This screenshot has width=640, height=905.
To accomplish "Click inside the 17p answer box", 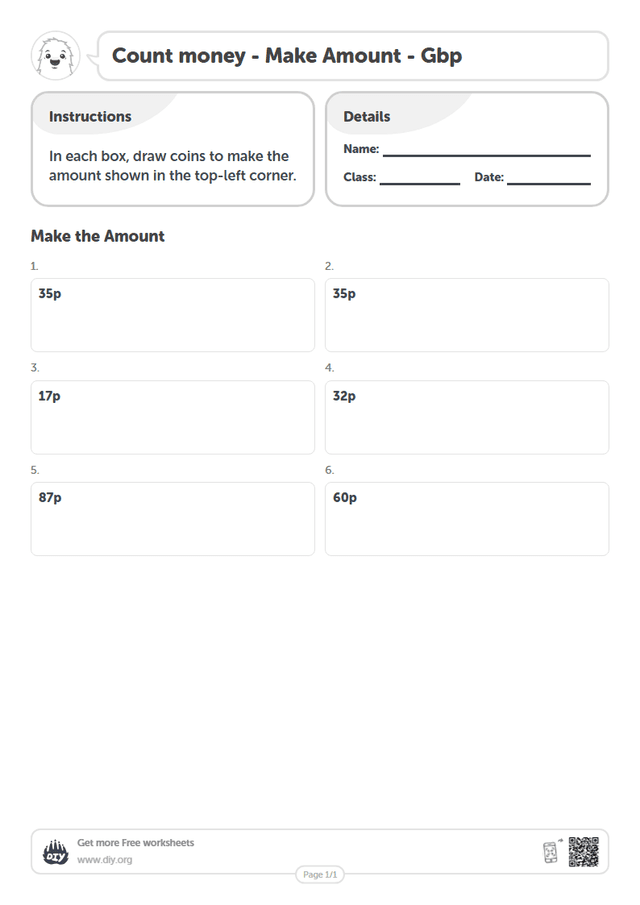I will click(x=173, y=417).
